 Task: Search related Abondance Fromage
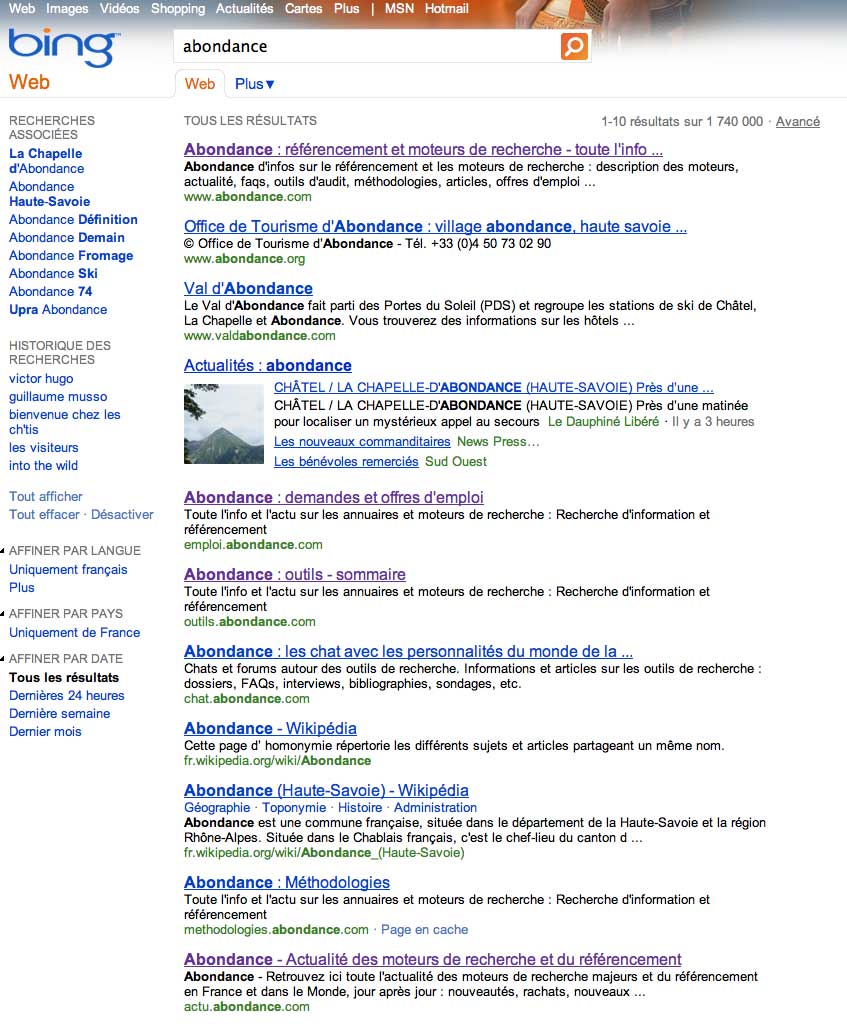coord(71,255)
